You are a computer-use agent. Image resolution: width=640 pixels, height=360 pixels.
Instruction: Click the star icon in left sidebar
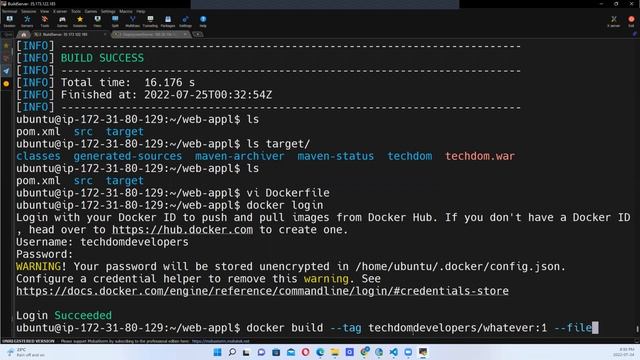pyautogui.click(x=6, y=46)
